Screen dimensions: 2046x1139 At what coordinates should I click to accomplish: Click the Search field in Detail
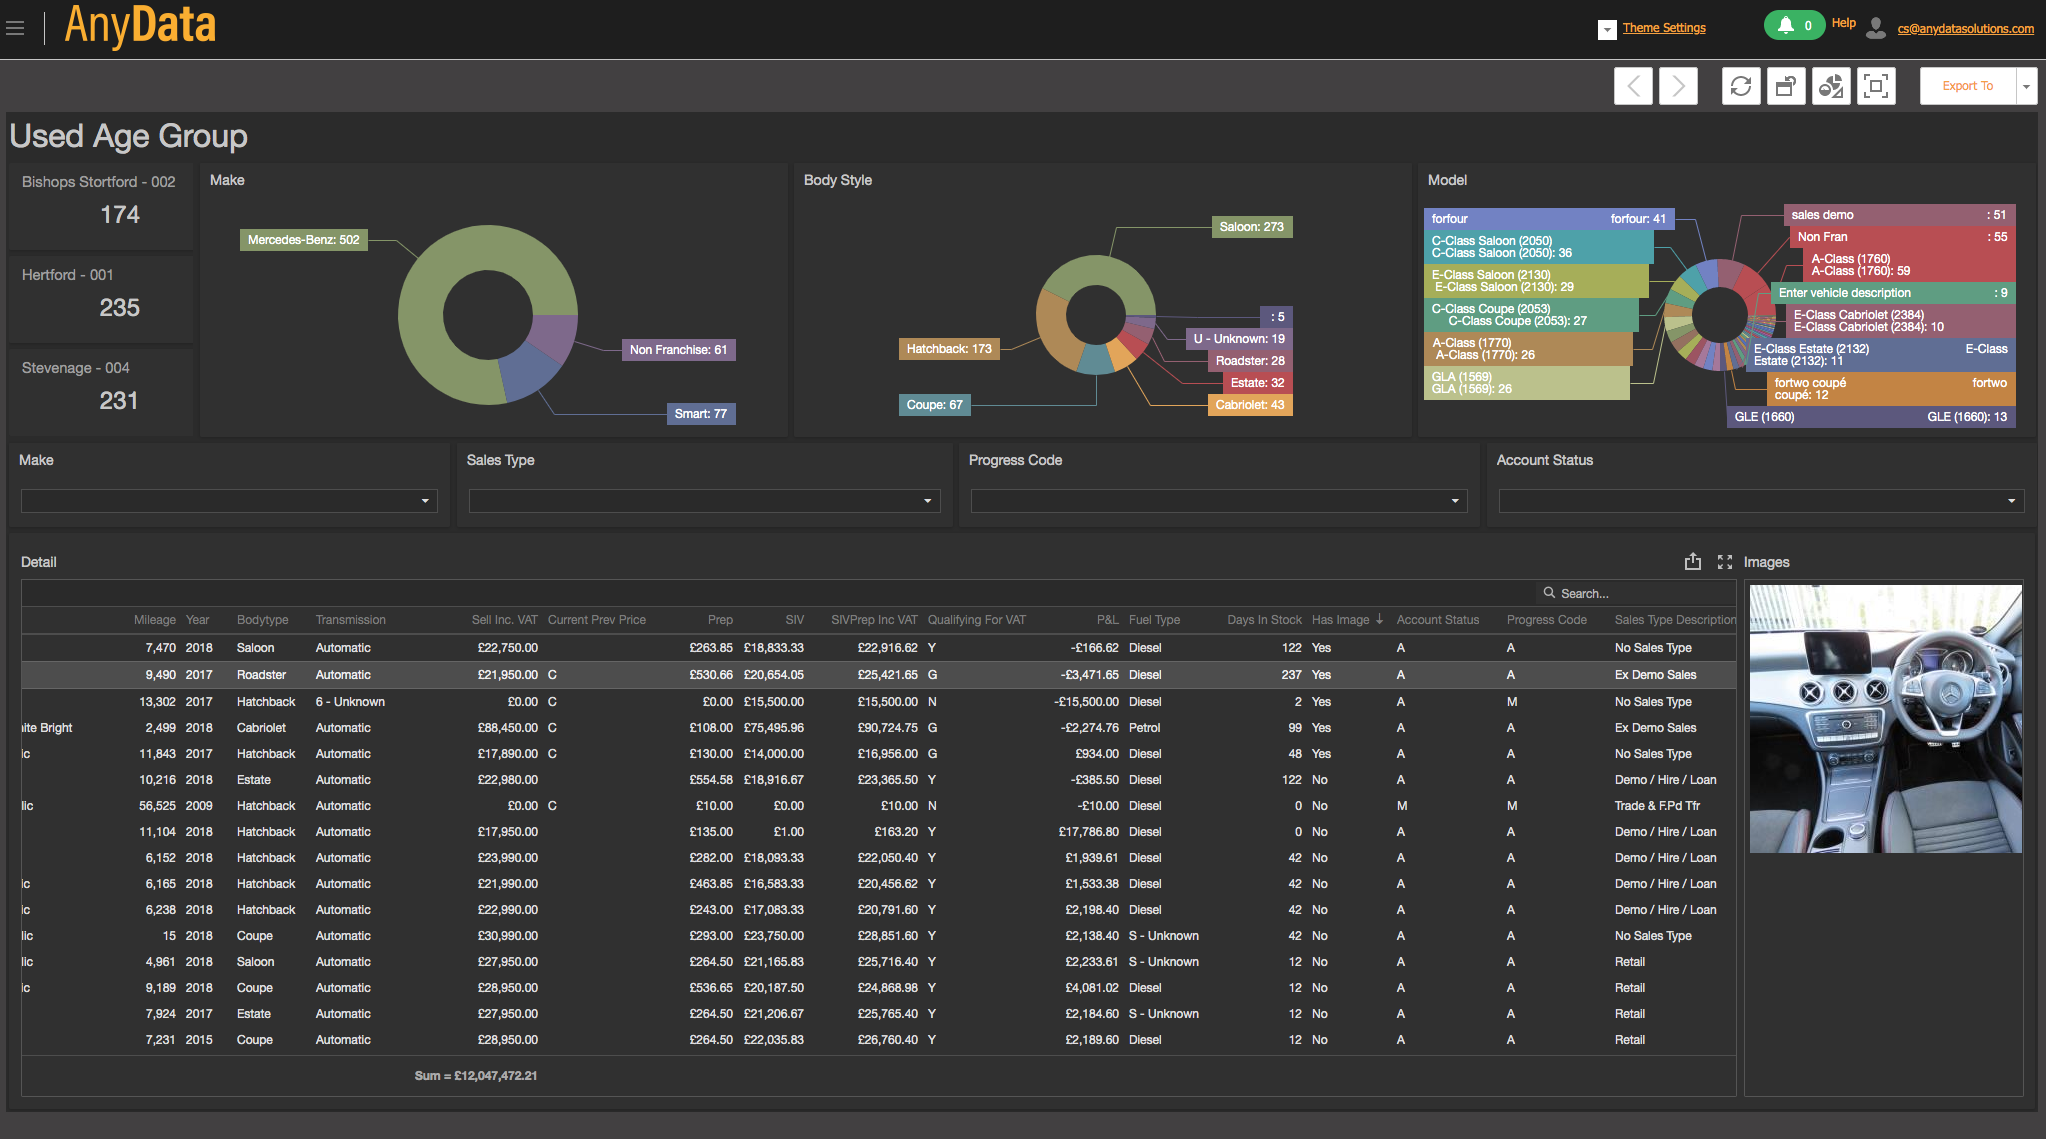tap(1635, 593)
